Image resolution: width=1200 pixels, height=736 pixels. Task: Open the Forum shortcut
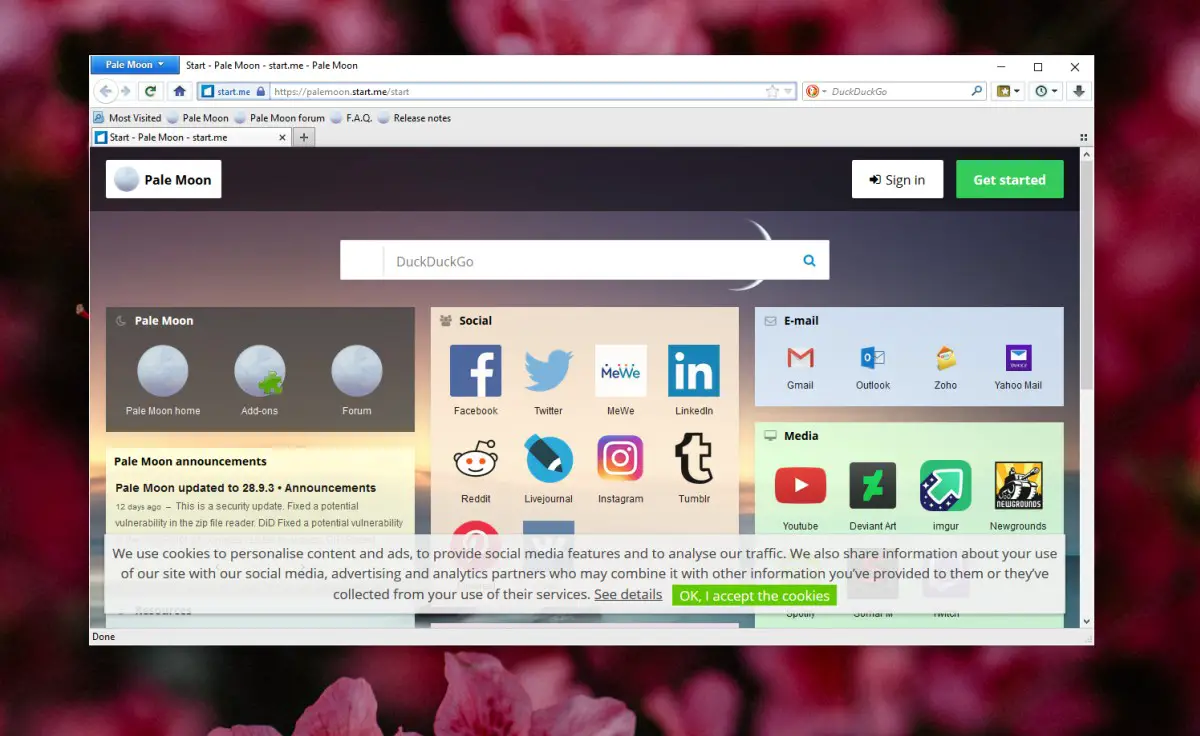click(357, 381)
